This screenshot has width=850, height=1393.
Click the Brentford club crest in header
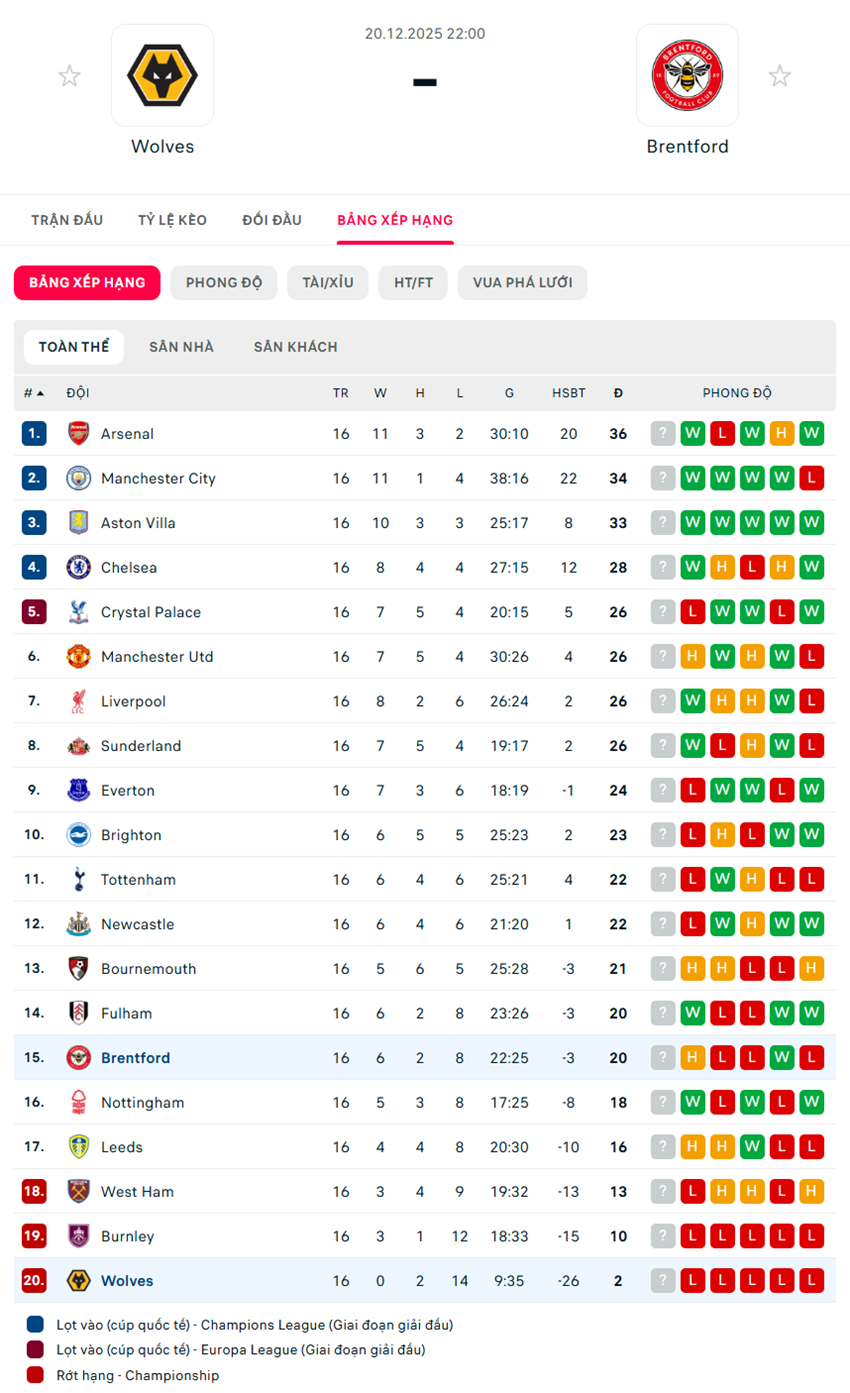[687, 76]
